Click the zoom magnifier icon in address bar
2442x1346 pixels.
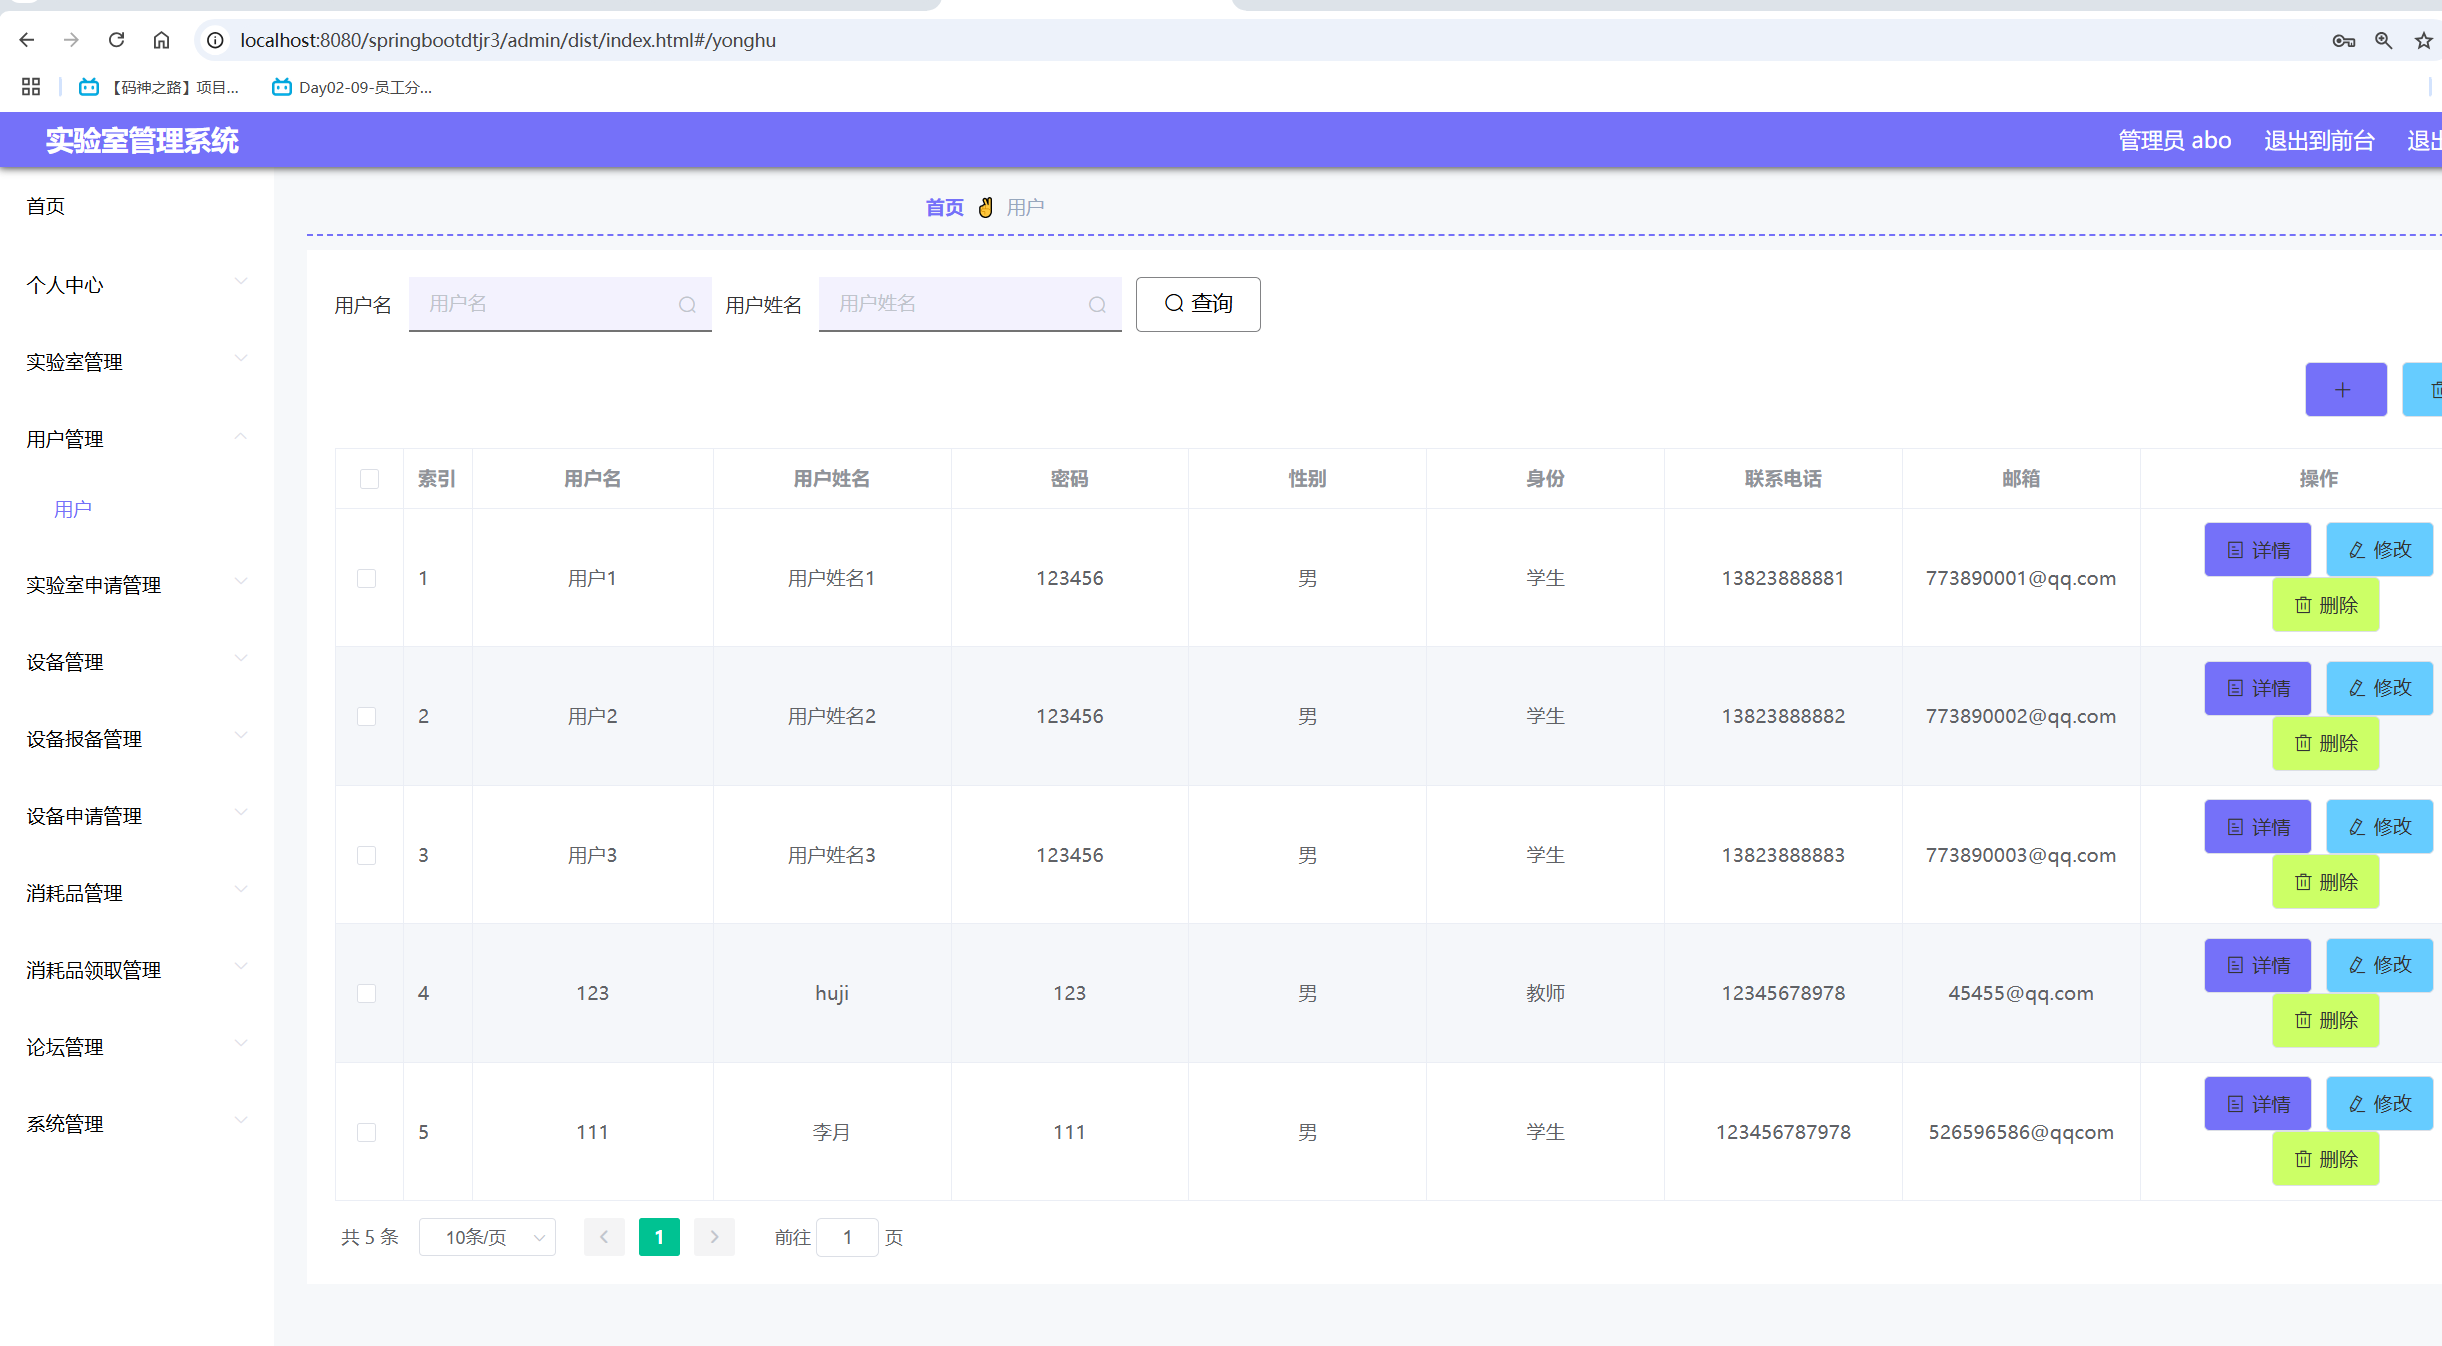point(2384,40)
